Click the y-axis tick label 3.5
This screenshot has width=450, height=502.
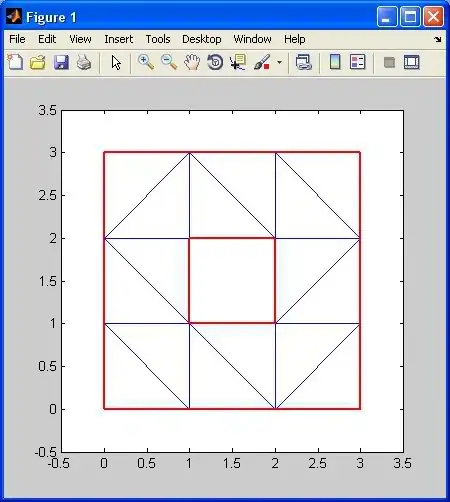point(48,110)
